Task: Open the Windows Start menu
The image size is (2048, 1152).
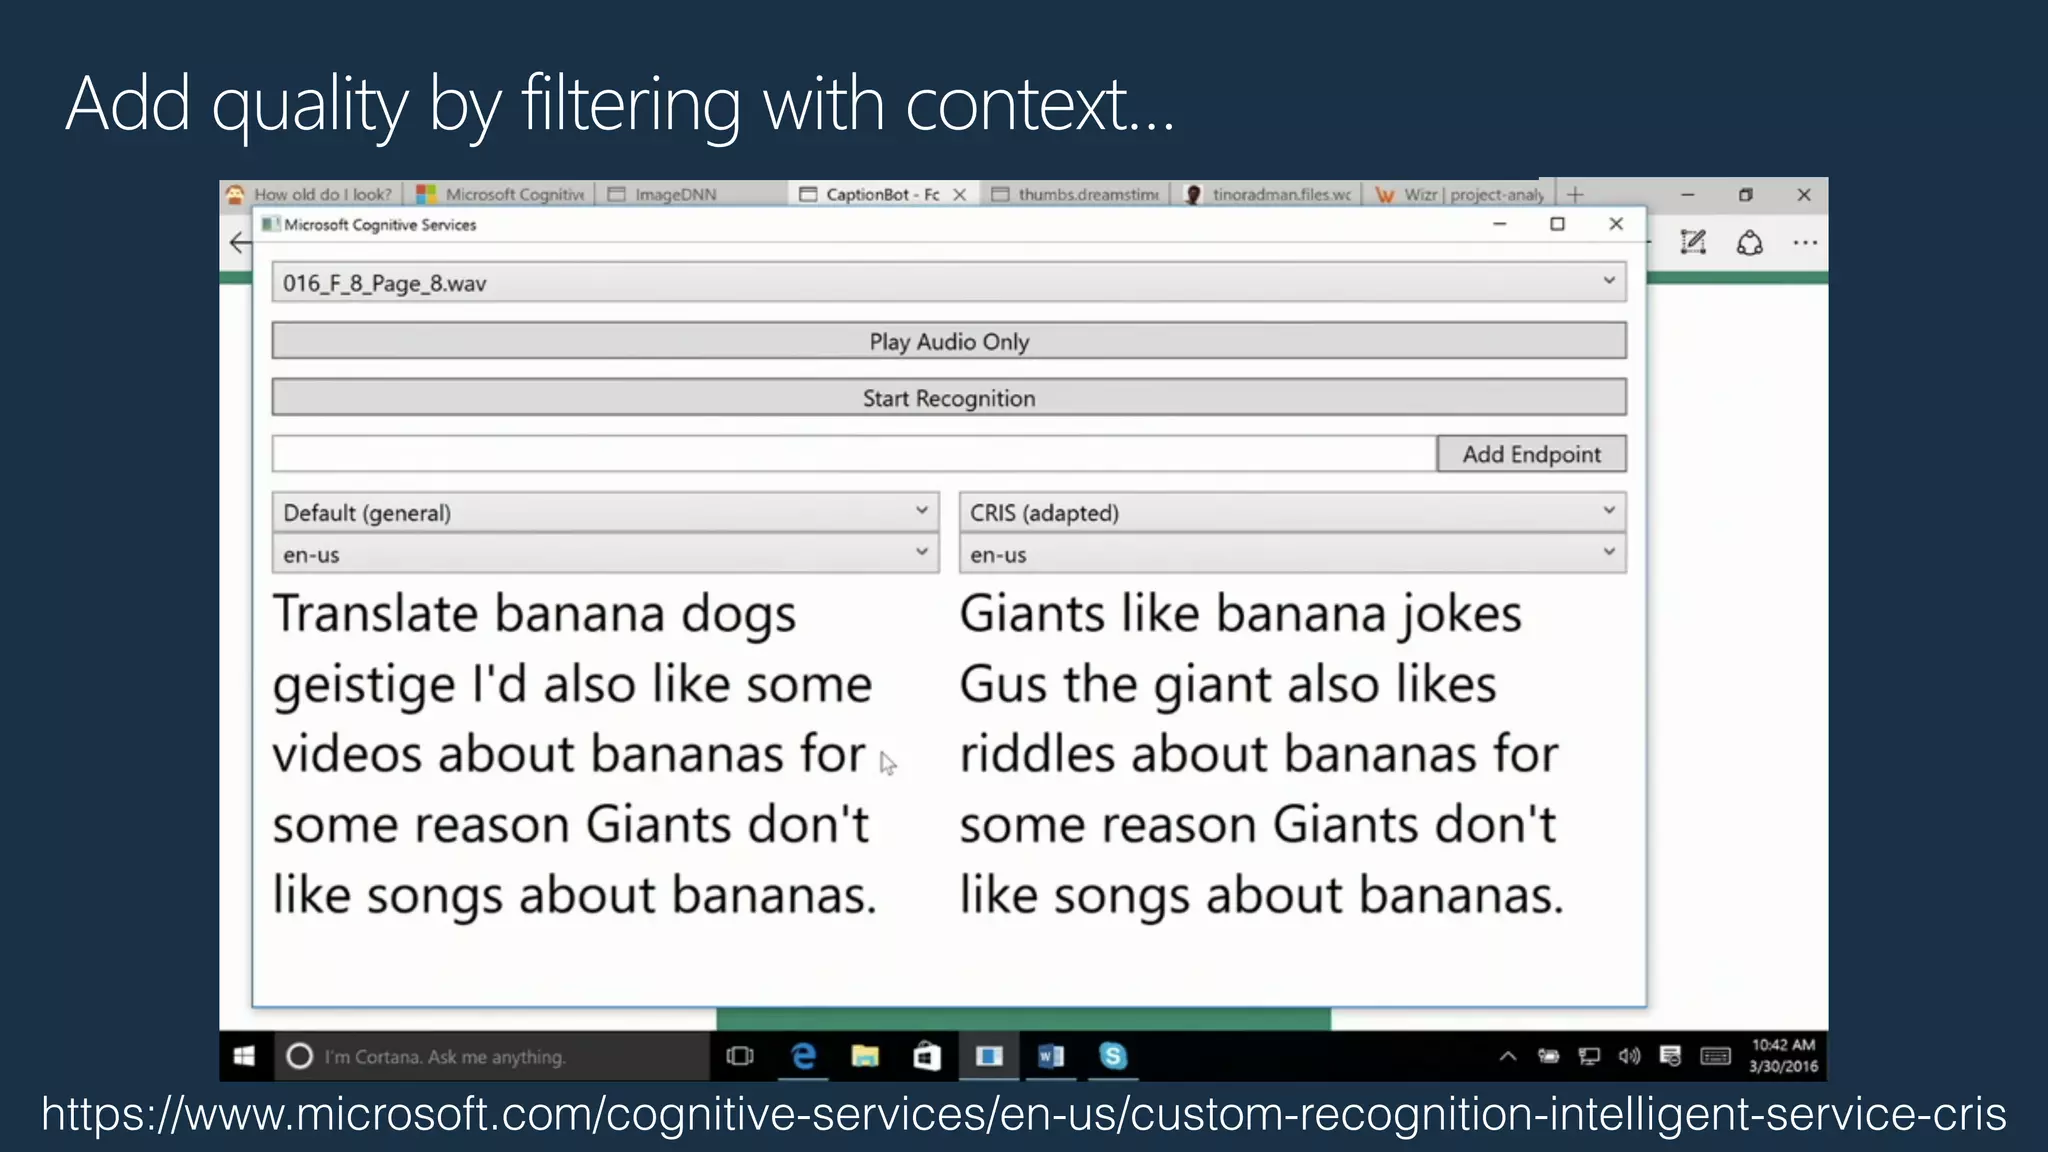Action: pyautogui.click(x=245, y=1056)
